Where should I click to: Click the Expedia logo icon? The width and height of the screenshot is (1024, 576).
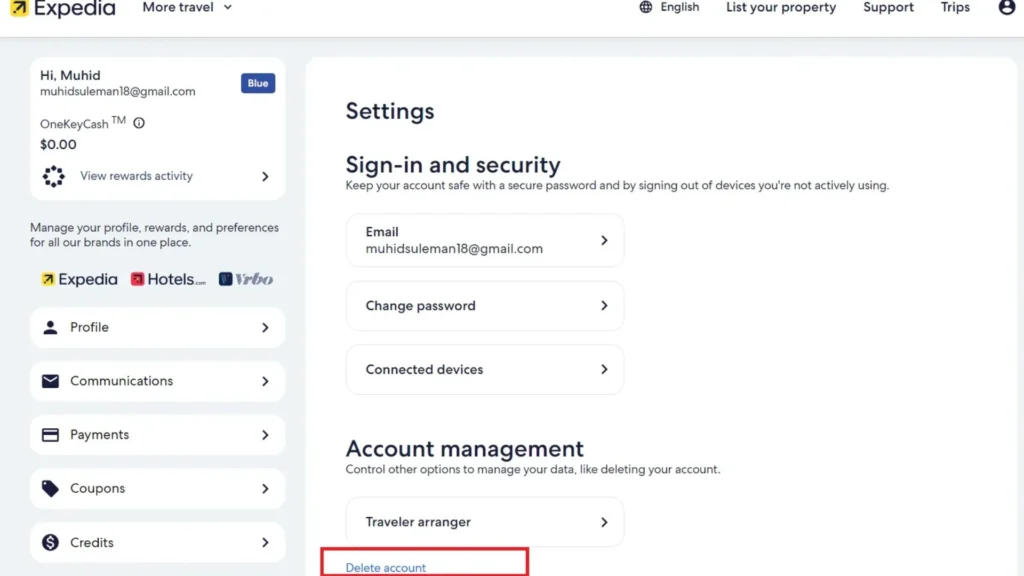pos(18,8)
